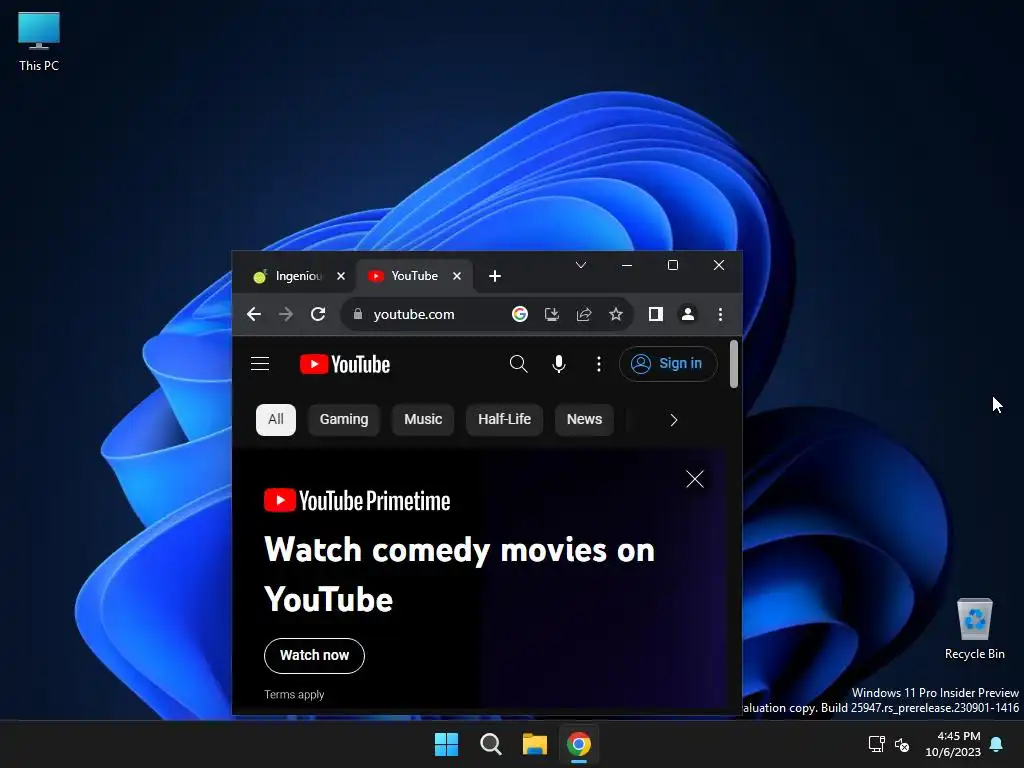1024x768 pixels.
Task: Select the Half-Life filter chip
Action: (504, 419)
